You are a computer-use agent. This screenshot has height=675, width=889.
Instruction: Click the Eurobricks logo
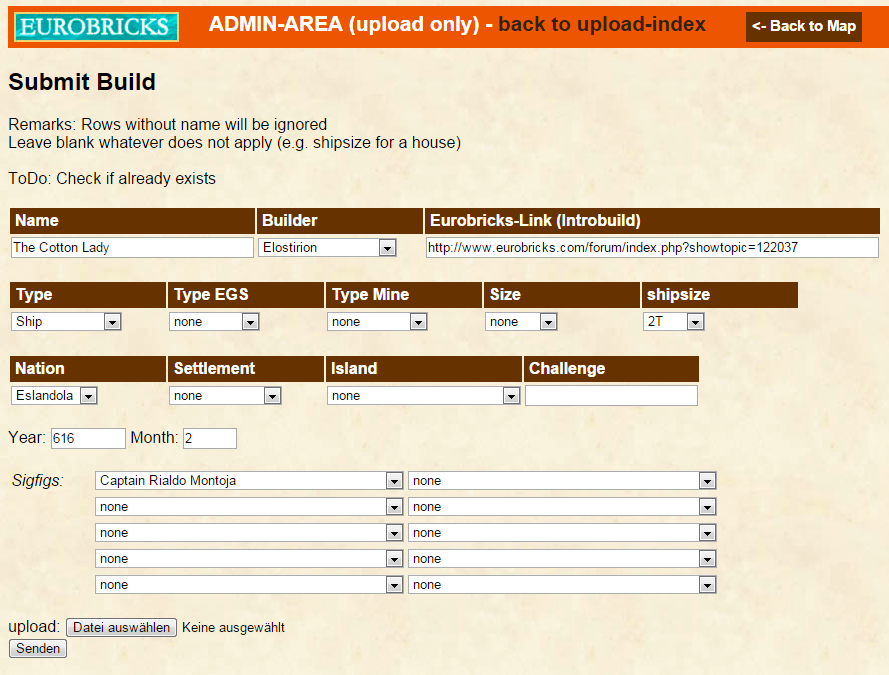pyautogui.click(x=97, y=27)
